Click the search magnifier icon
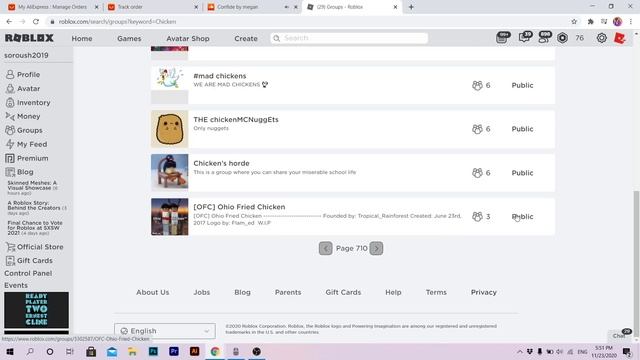This screenshot has height=360, width=640. (276, 38)
